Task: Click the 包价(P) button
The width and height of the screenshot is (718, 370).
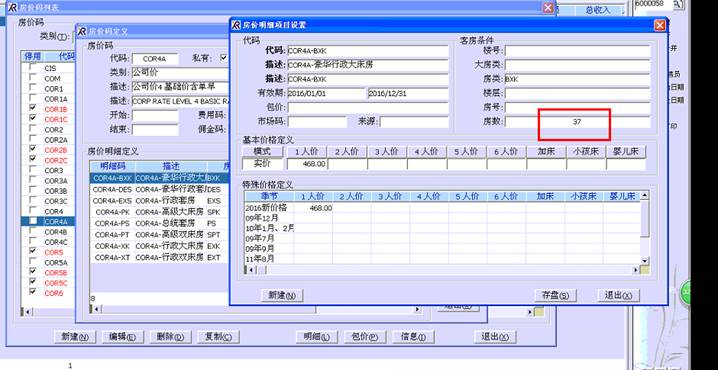Action: 365,337
